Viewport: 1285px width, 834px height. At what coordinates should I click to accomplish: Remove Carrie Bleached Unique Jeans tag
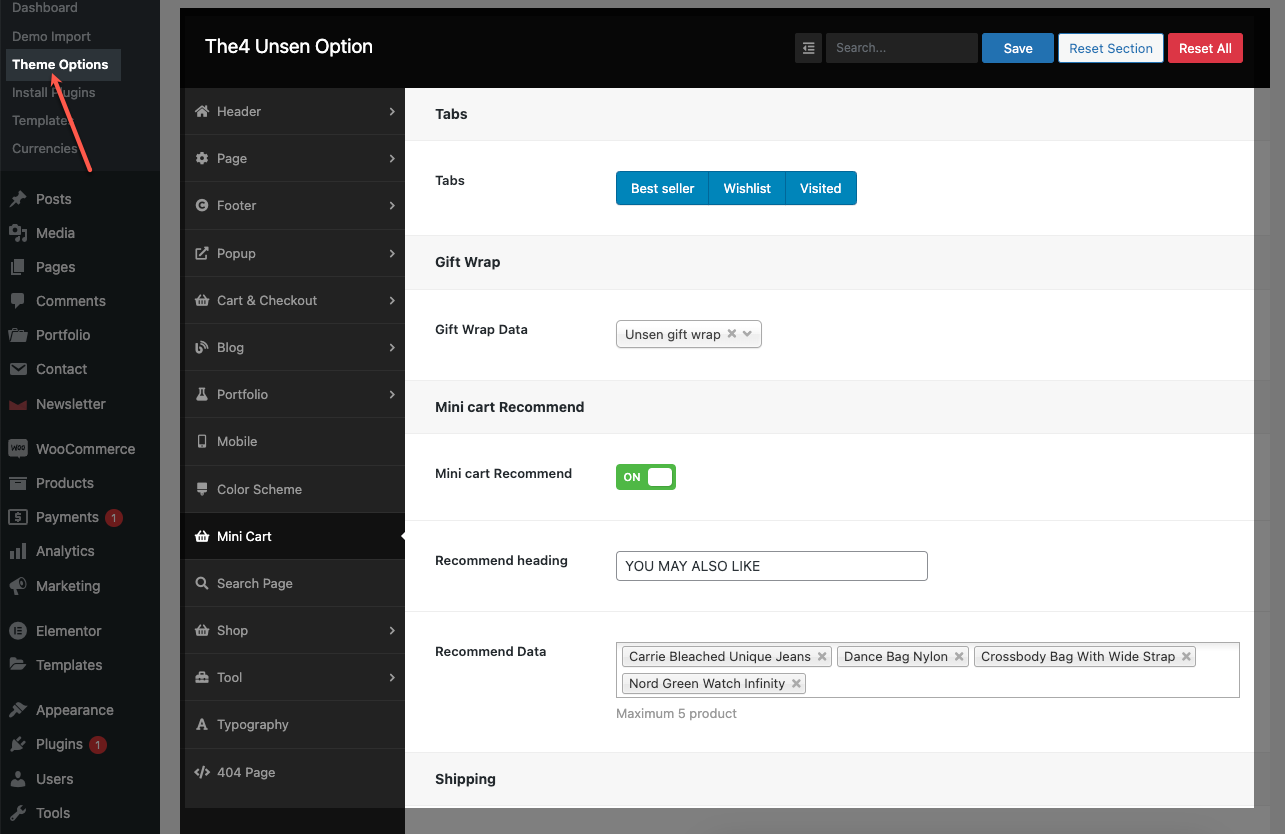pos(822,657)
